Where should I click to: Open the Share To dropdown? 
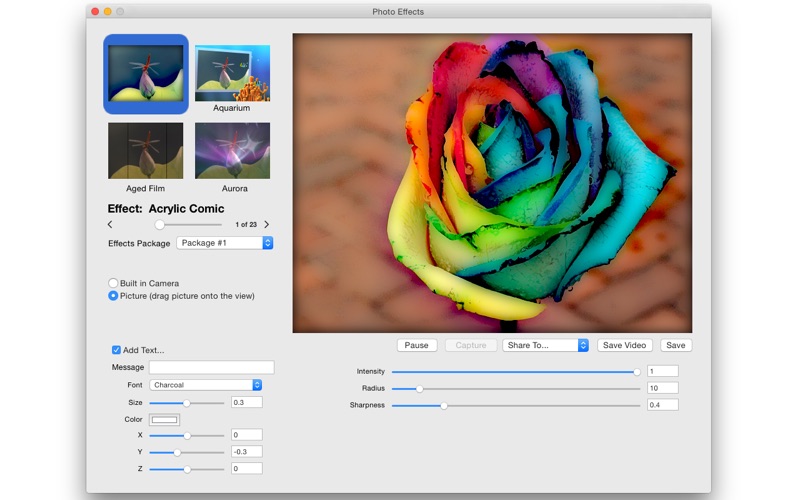(x=545, y=345)
